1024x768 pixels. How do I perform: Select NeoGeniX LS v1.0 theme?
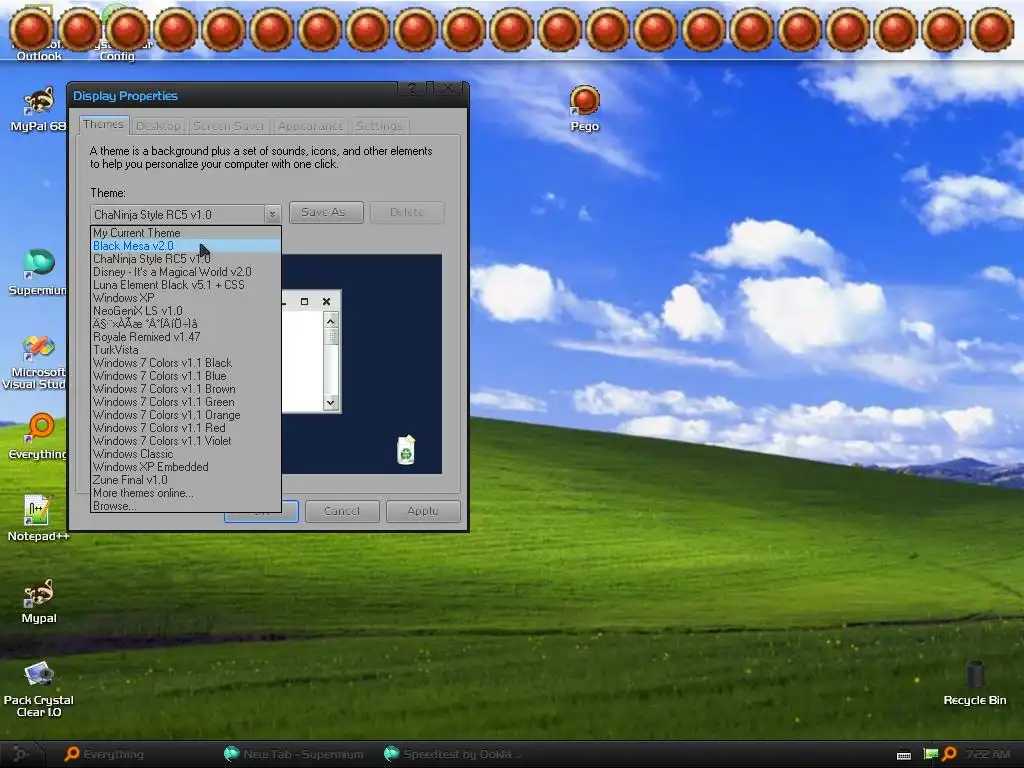point(185,311)
